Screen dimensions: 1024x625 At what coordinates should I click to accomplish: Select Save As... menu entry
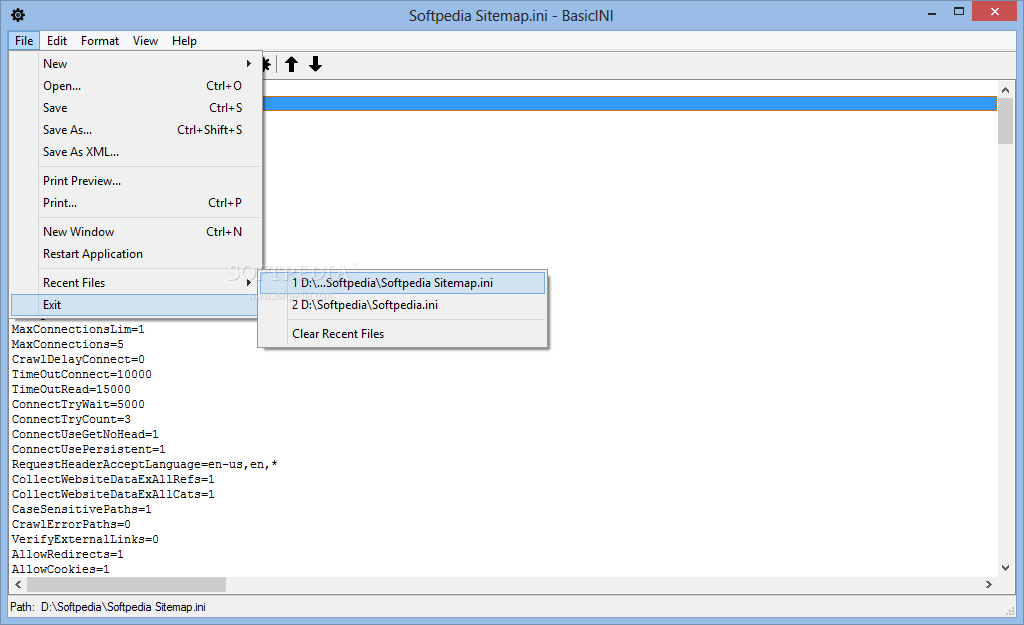pyautogui.click(x=136, y=130)
